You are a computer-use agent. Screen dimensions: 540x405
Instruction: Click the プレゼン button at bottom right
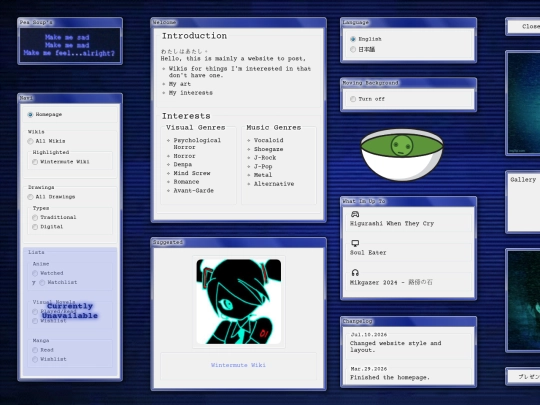pyautogui.click(x=523, y=376)
